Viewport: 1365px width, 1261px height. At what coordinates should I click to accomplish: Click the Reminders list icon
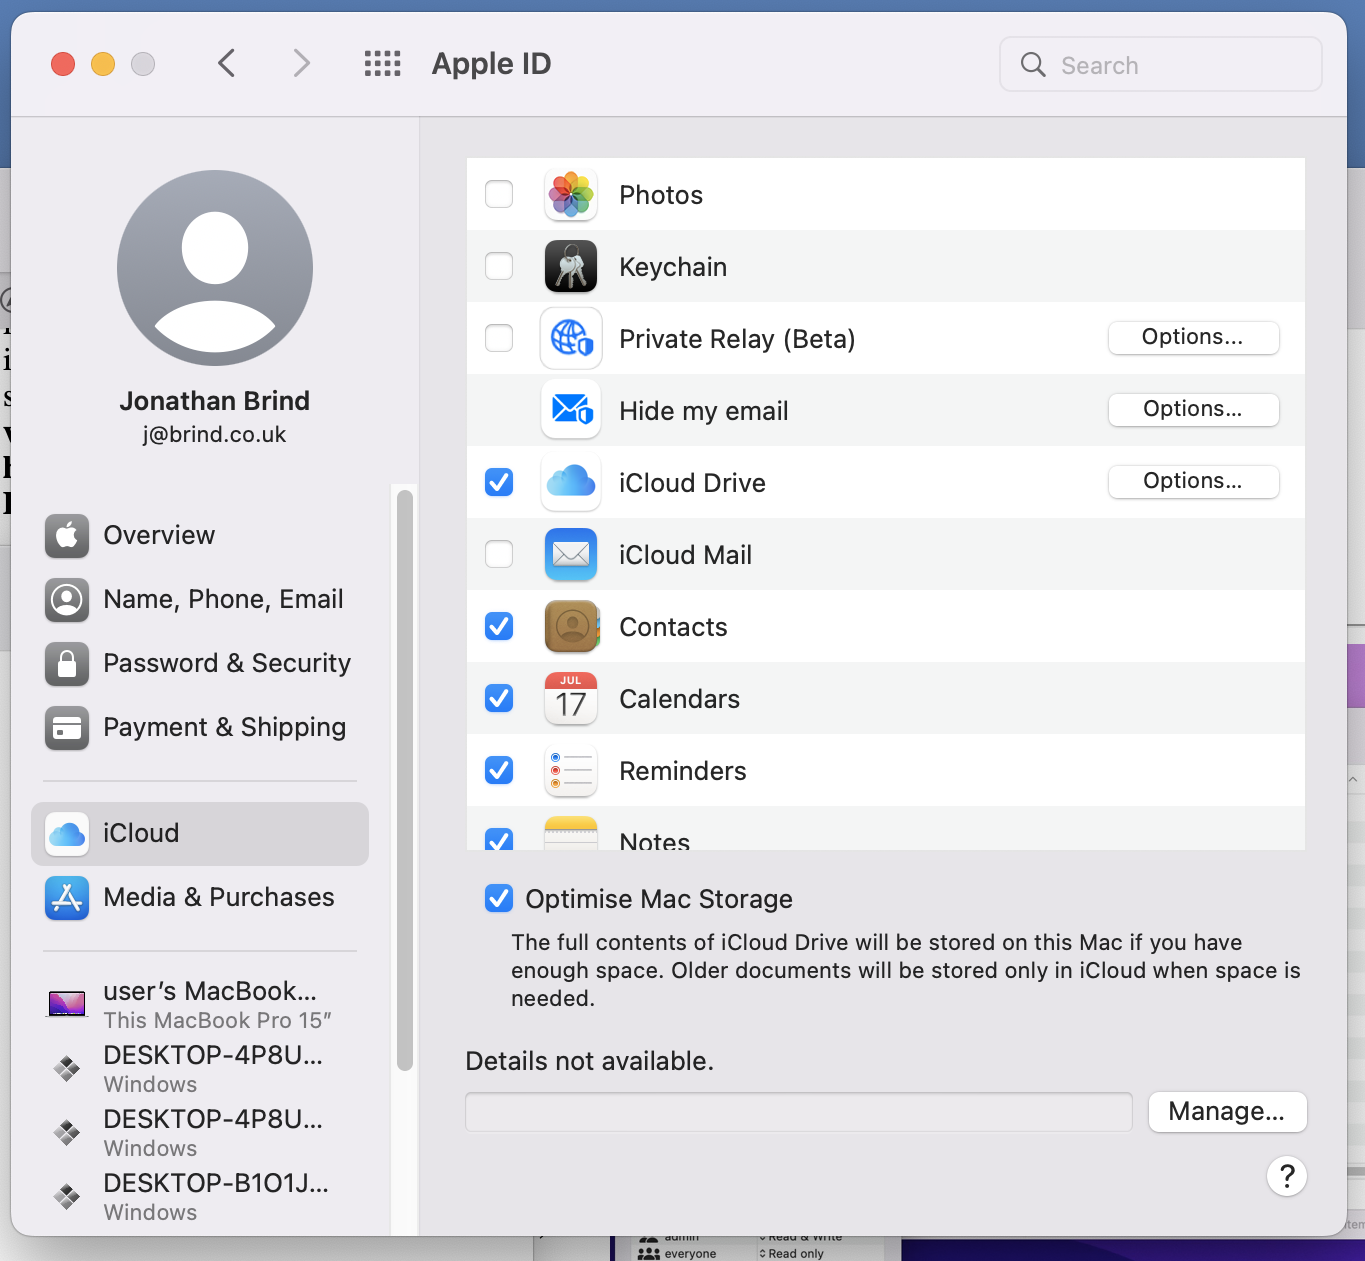click(x=571, y=771)
